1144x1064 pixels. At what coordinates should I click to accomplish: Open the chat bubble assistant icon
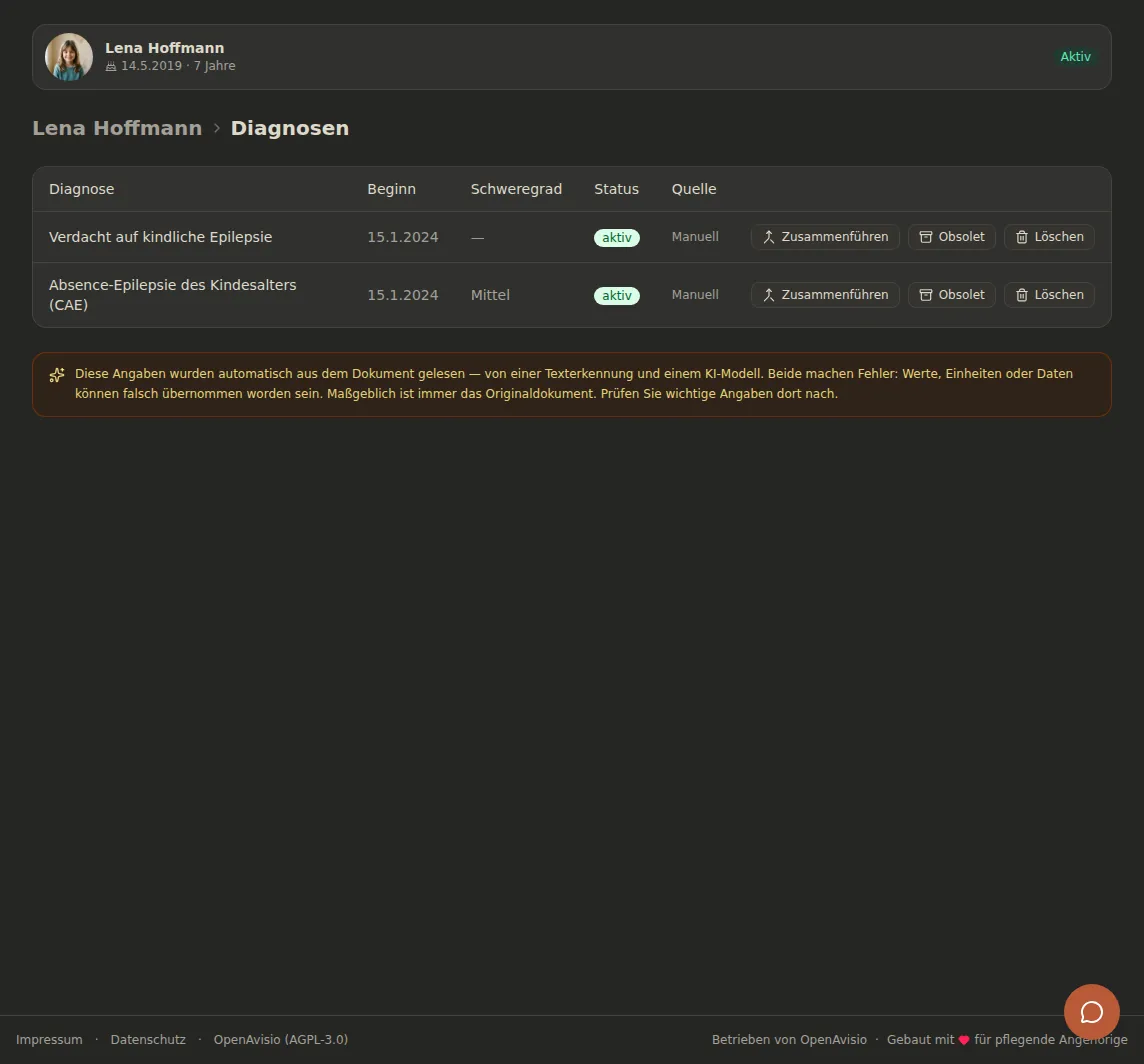tap(1091, 1012)
